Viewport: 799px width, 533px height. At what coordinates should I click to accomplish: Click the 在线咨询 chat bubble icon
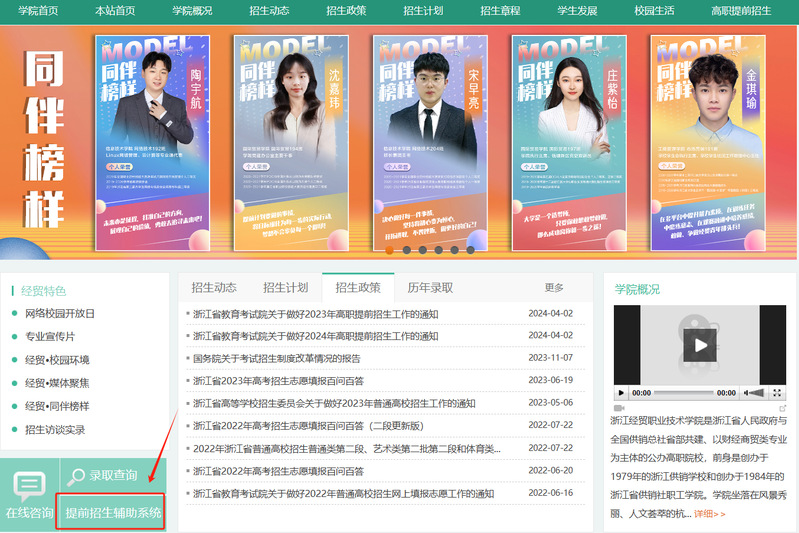click(x=30, y=485)
